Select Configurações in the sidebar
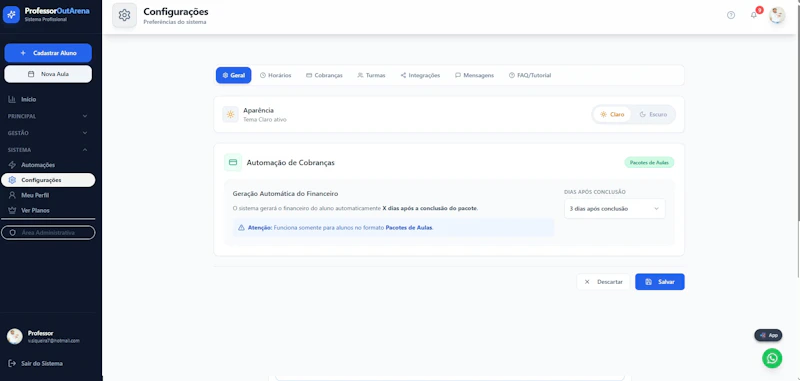The image size is (800, 381). tap(48, 180)
